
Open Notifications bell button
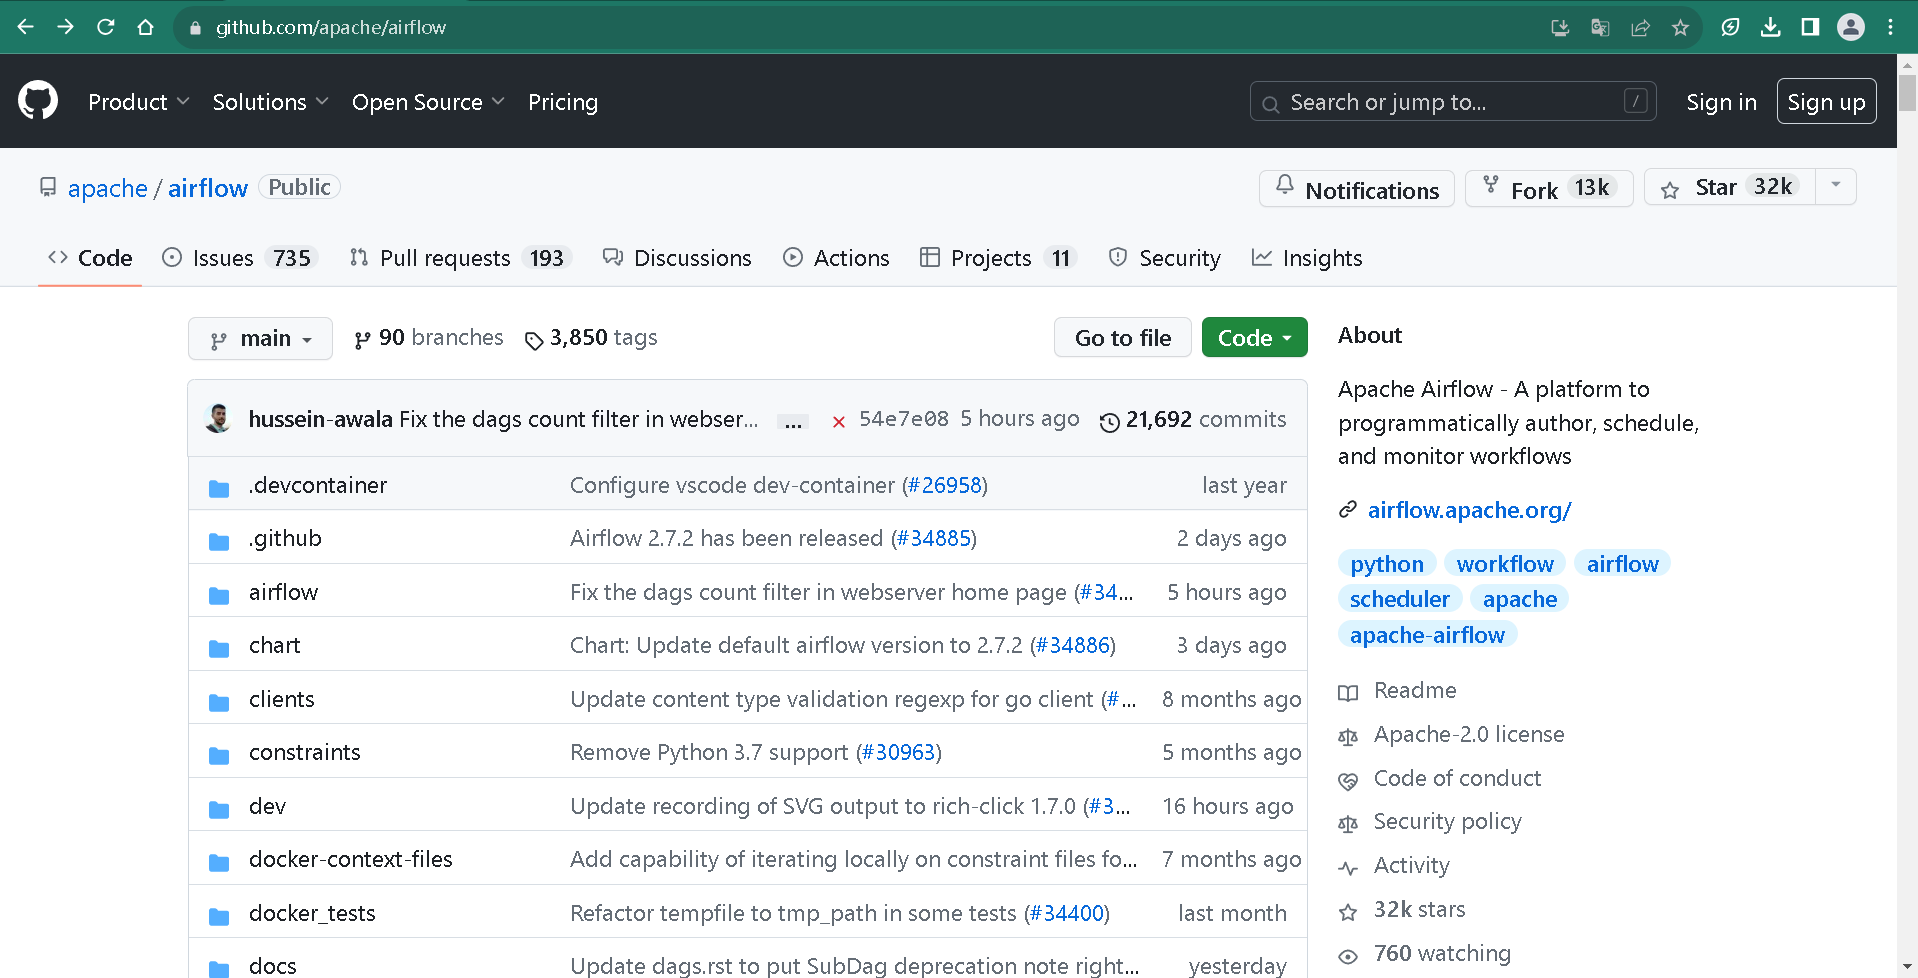tap(1356, 189)
